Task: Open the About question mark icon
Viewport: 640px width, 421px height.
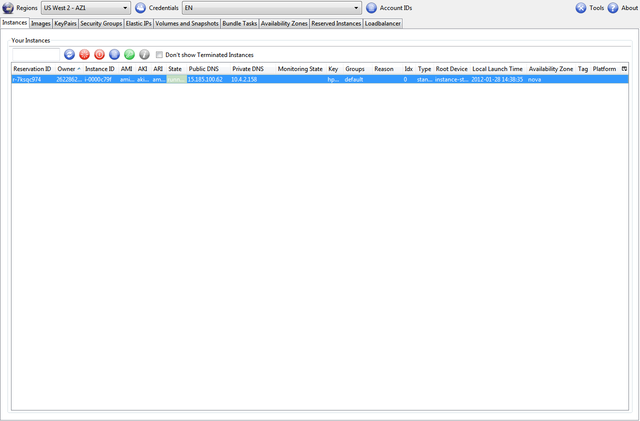Action: (x=613, y=8)
